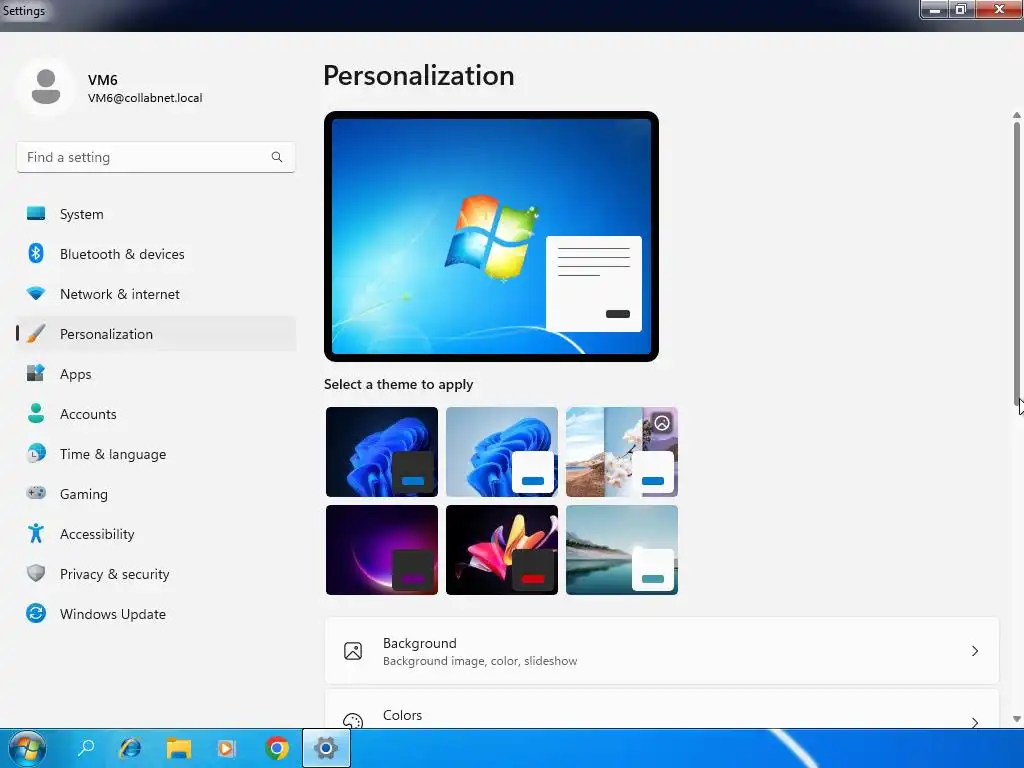Screen dimensions: 1024x768
Task: Expand the Background settings chevron
Action: (974, 651)
